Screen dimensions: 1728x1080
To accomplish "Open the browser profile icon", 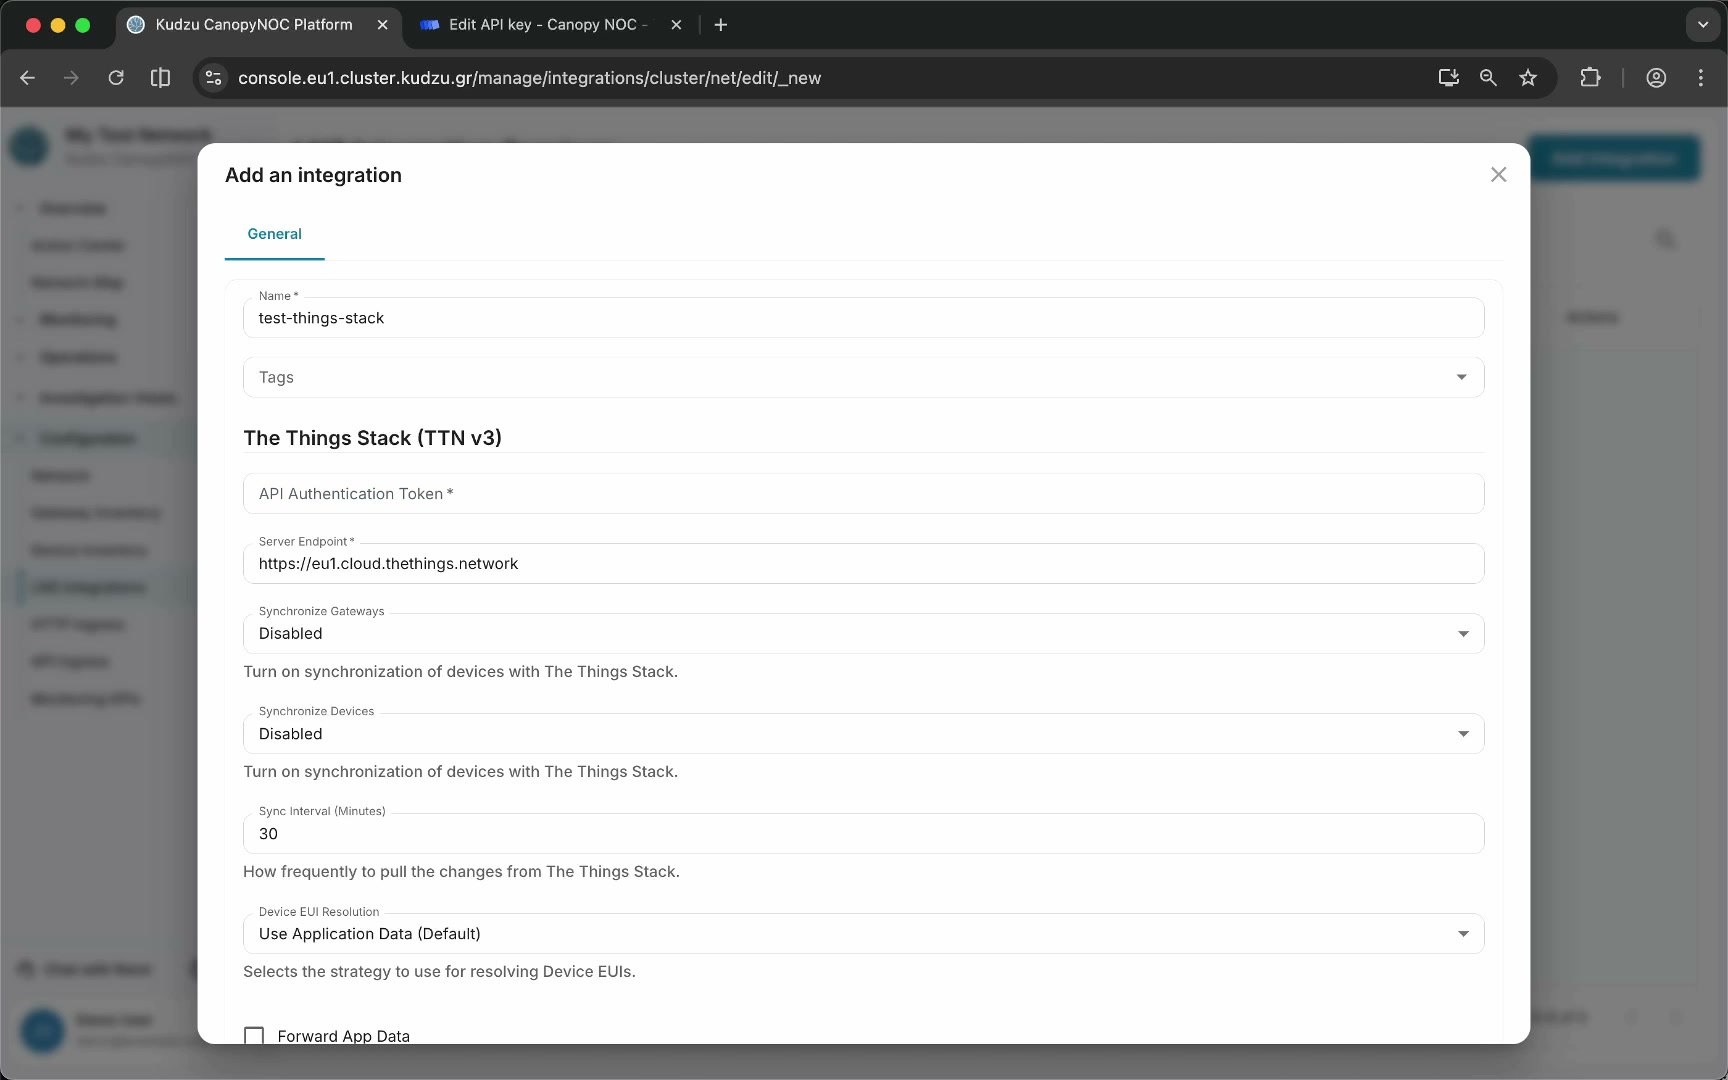I will (1656, 78).
